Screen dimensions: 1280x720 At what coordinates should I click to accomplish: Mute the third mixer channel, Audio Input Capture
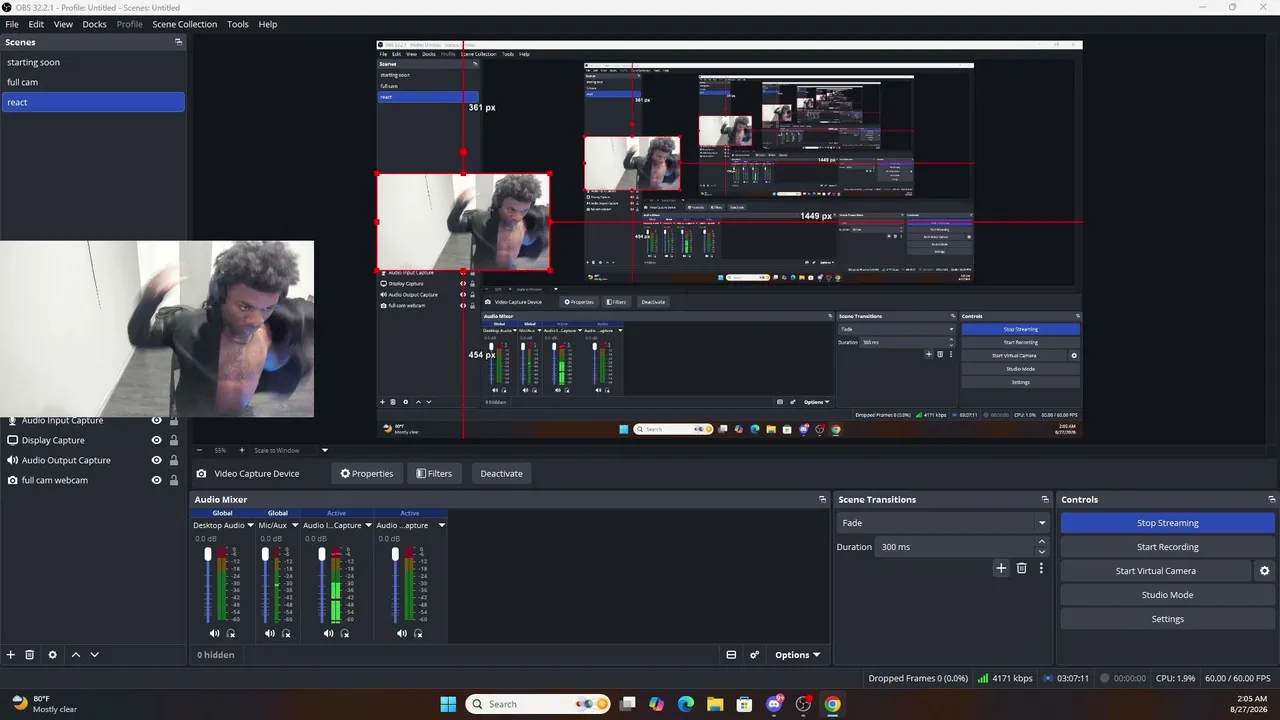pyautogui.click(x=328, y=633)
